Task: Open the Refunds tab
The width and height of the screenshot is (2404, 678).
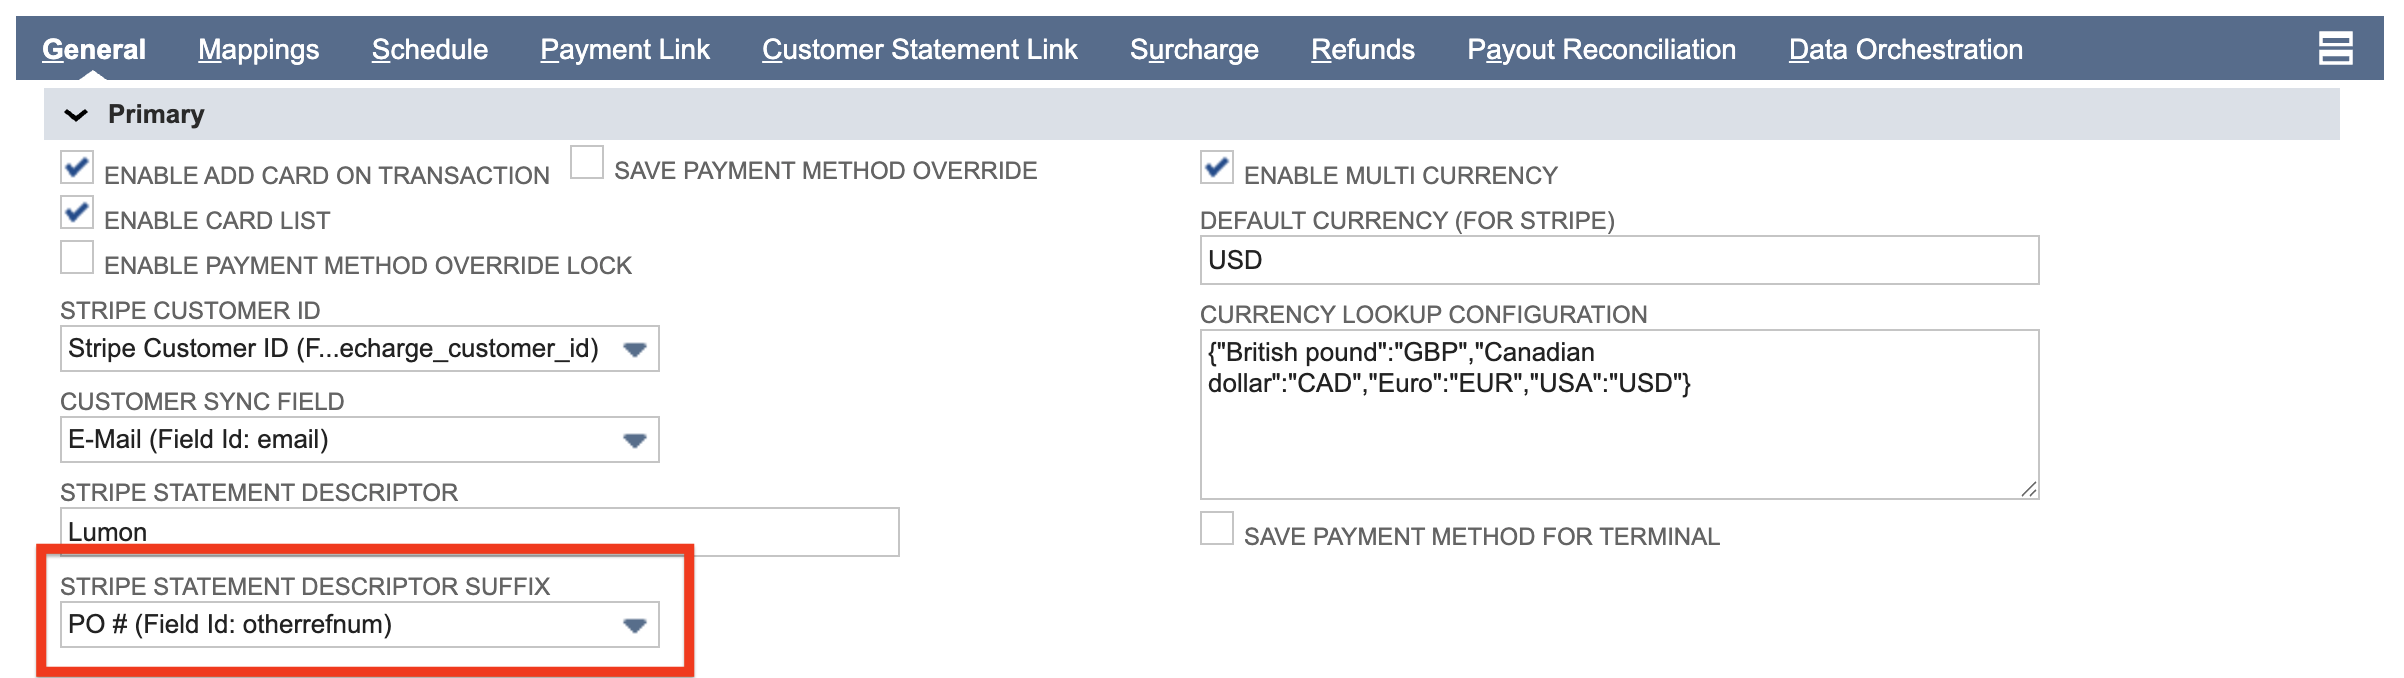Action: (1364, 49)
